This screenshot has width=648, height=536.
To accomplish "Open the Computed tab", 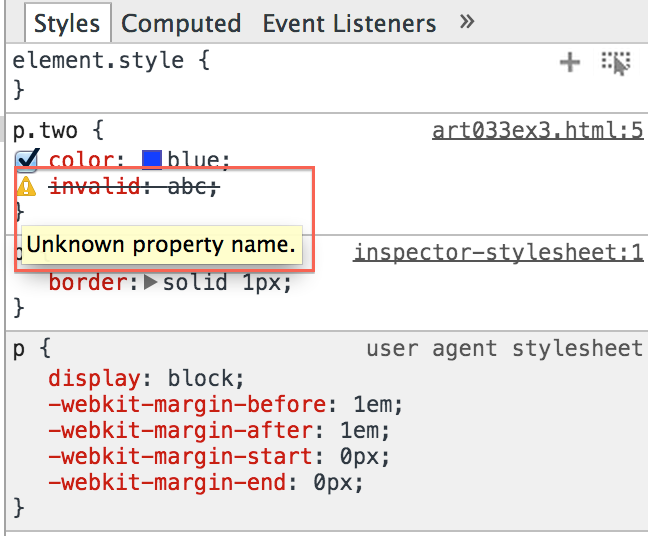I will [181, 23].
